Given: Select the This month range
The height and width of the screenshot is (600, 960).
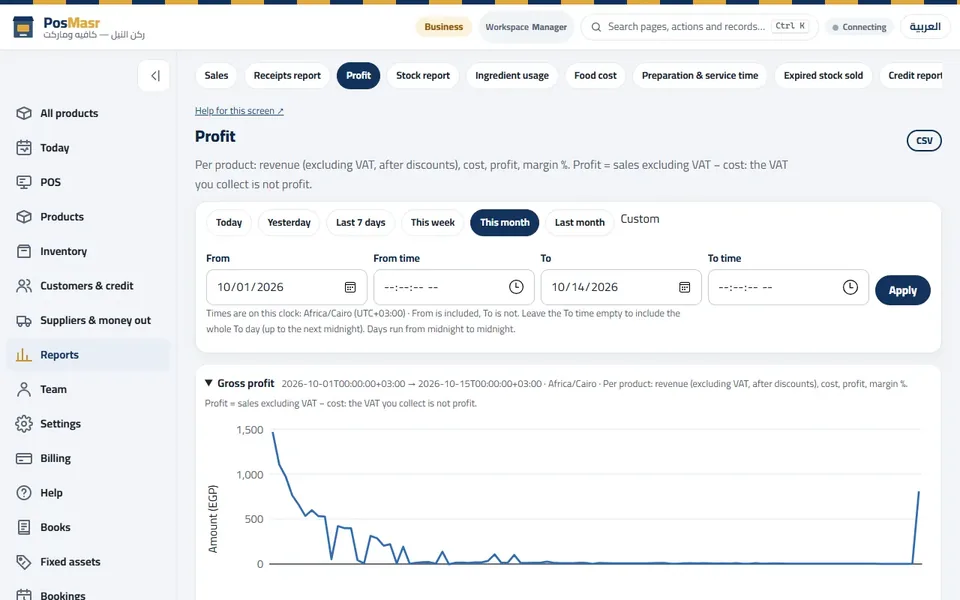Looking at the screenshot, I should click(504, 222).
